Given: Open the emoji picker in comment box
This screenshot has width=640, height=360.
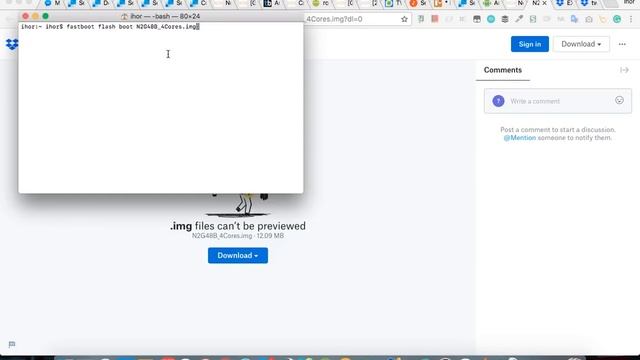Looking at the screenshot, I should [x=619, y=100].
